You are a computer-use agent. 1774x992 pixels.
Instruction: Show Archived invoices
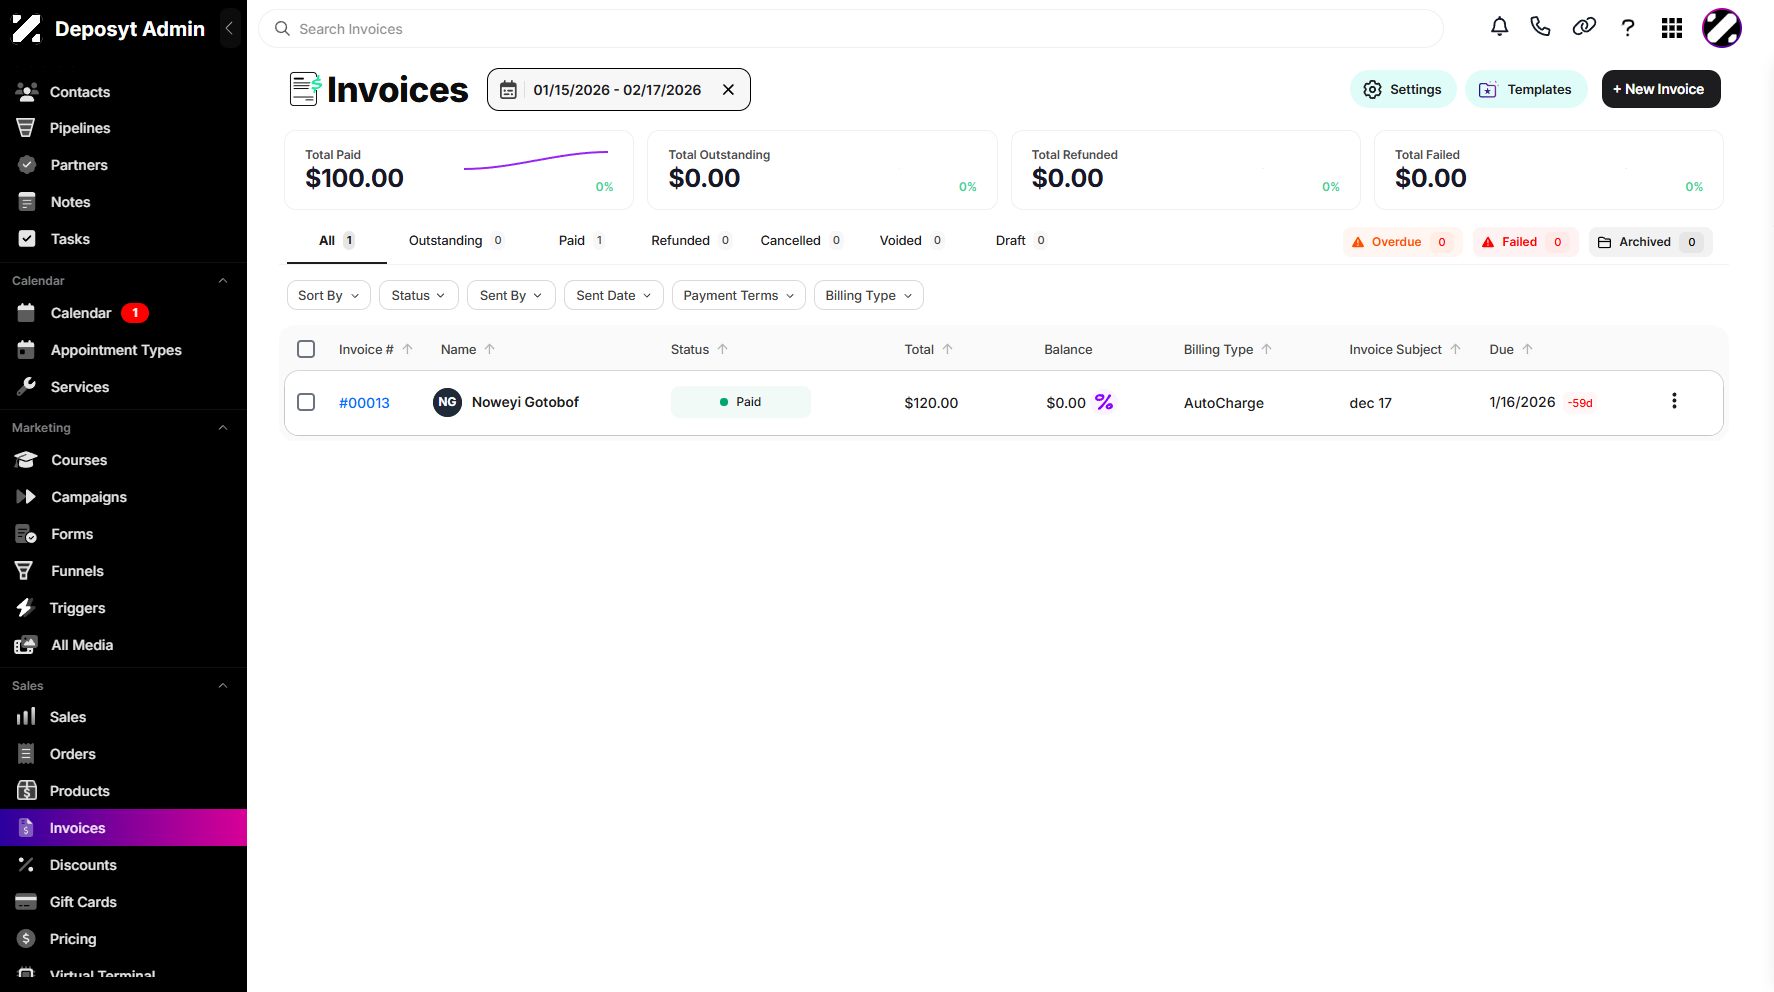(x=1650, y=242)
